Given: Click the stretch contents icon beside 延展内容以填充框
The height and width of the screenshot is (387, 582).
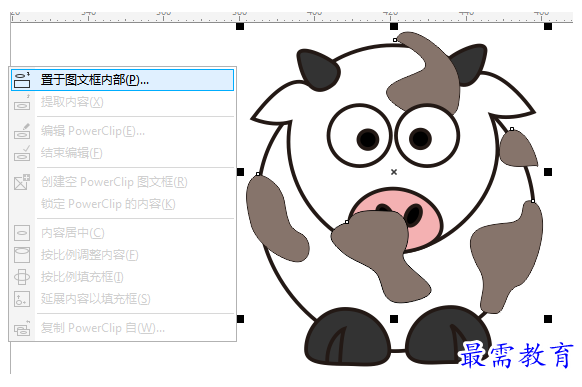Looking at the screenshot, I should pyautogui.click(x=22, y=299).
